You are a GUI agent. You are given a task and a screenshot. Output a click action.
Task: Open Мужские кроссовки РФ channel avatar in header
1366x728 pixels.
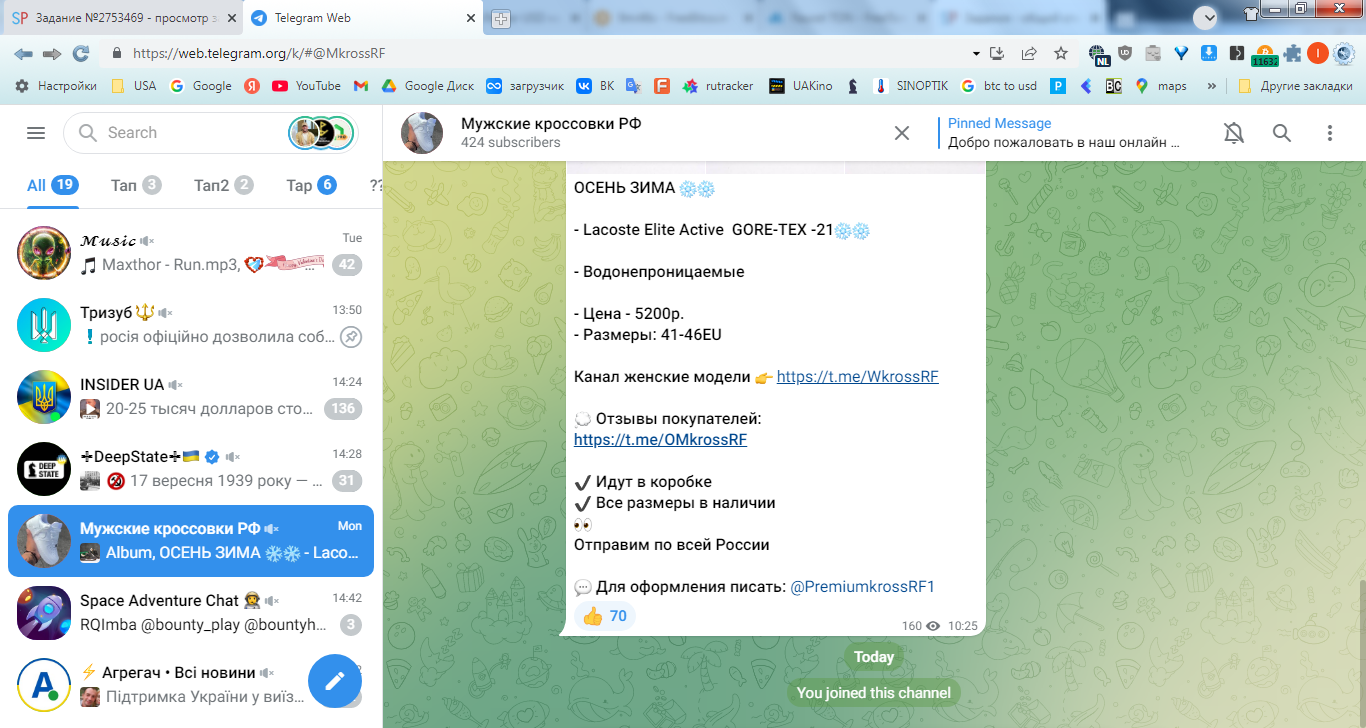[x=422, y=133]
